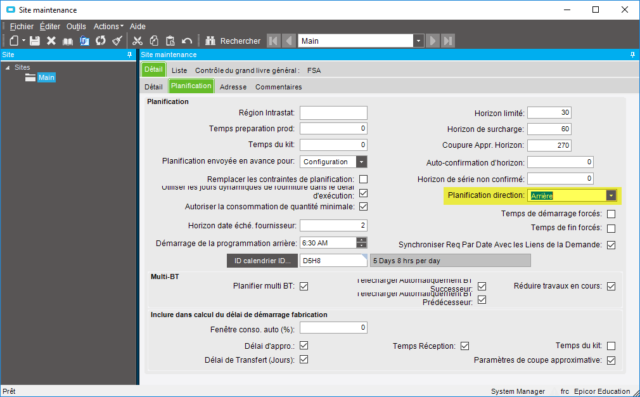
Task: Collapse the Sites tree node
Action: tap(8, 68)
